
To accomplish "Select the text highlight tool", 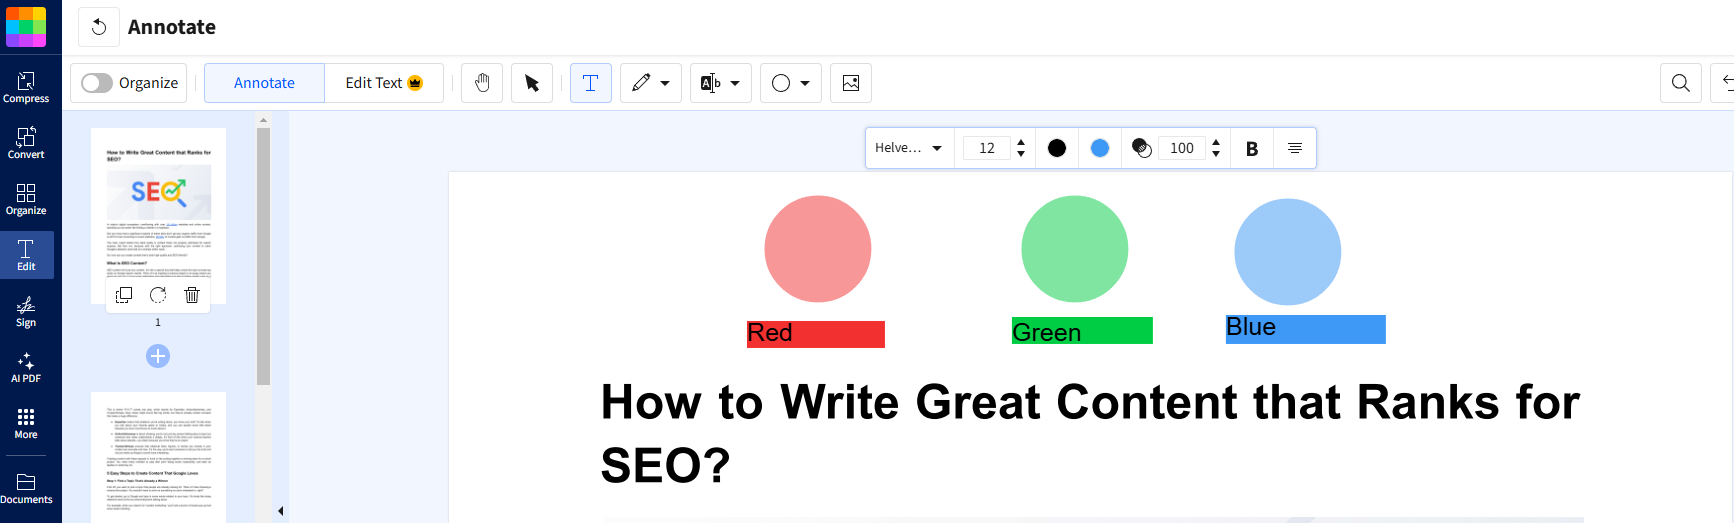I will 711,83.
